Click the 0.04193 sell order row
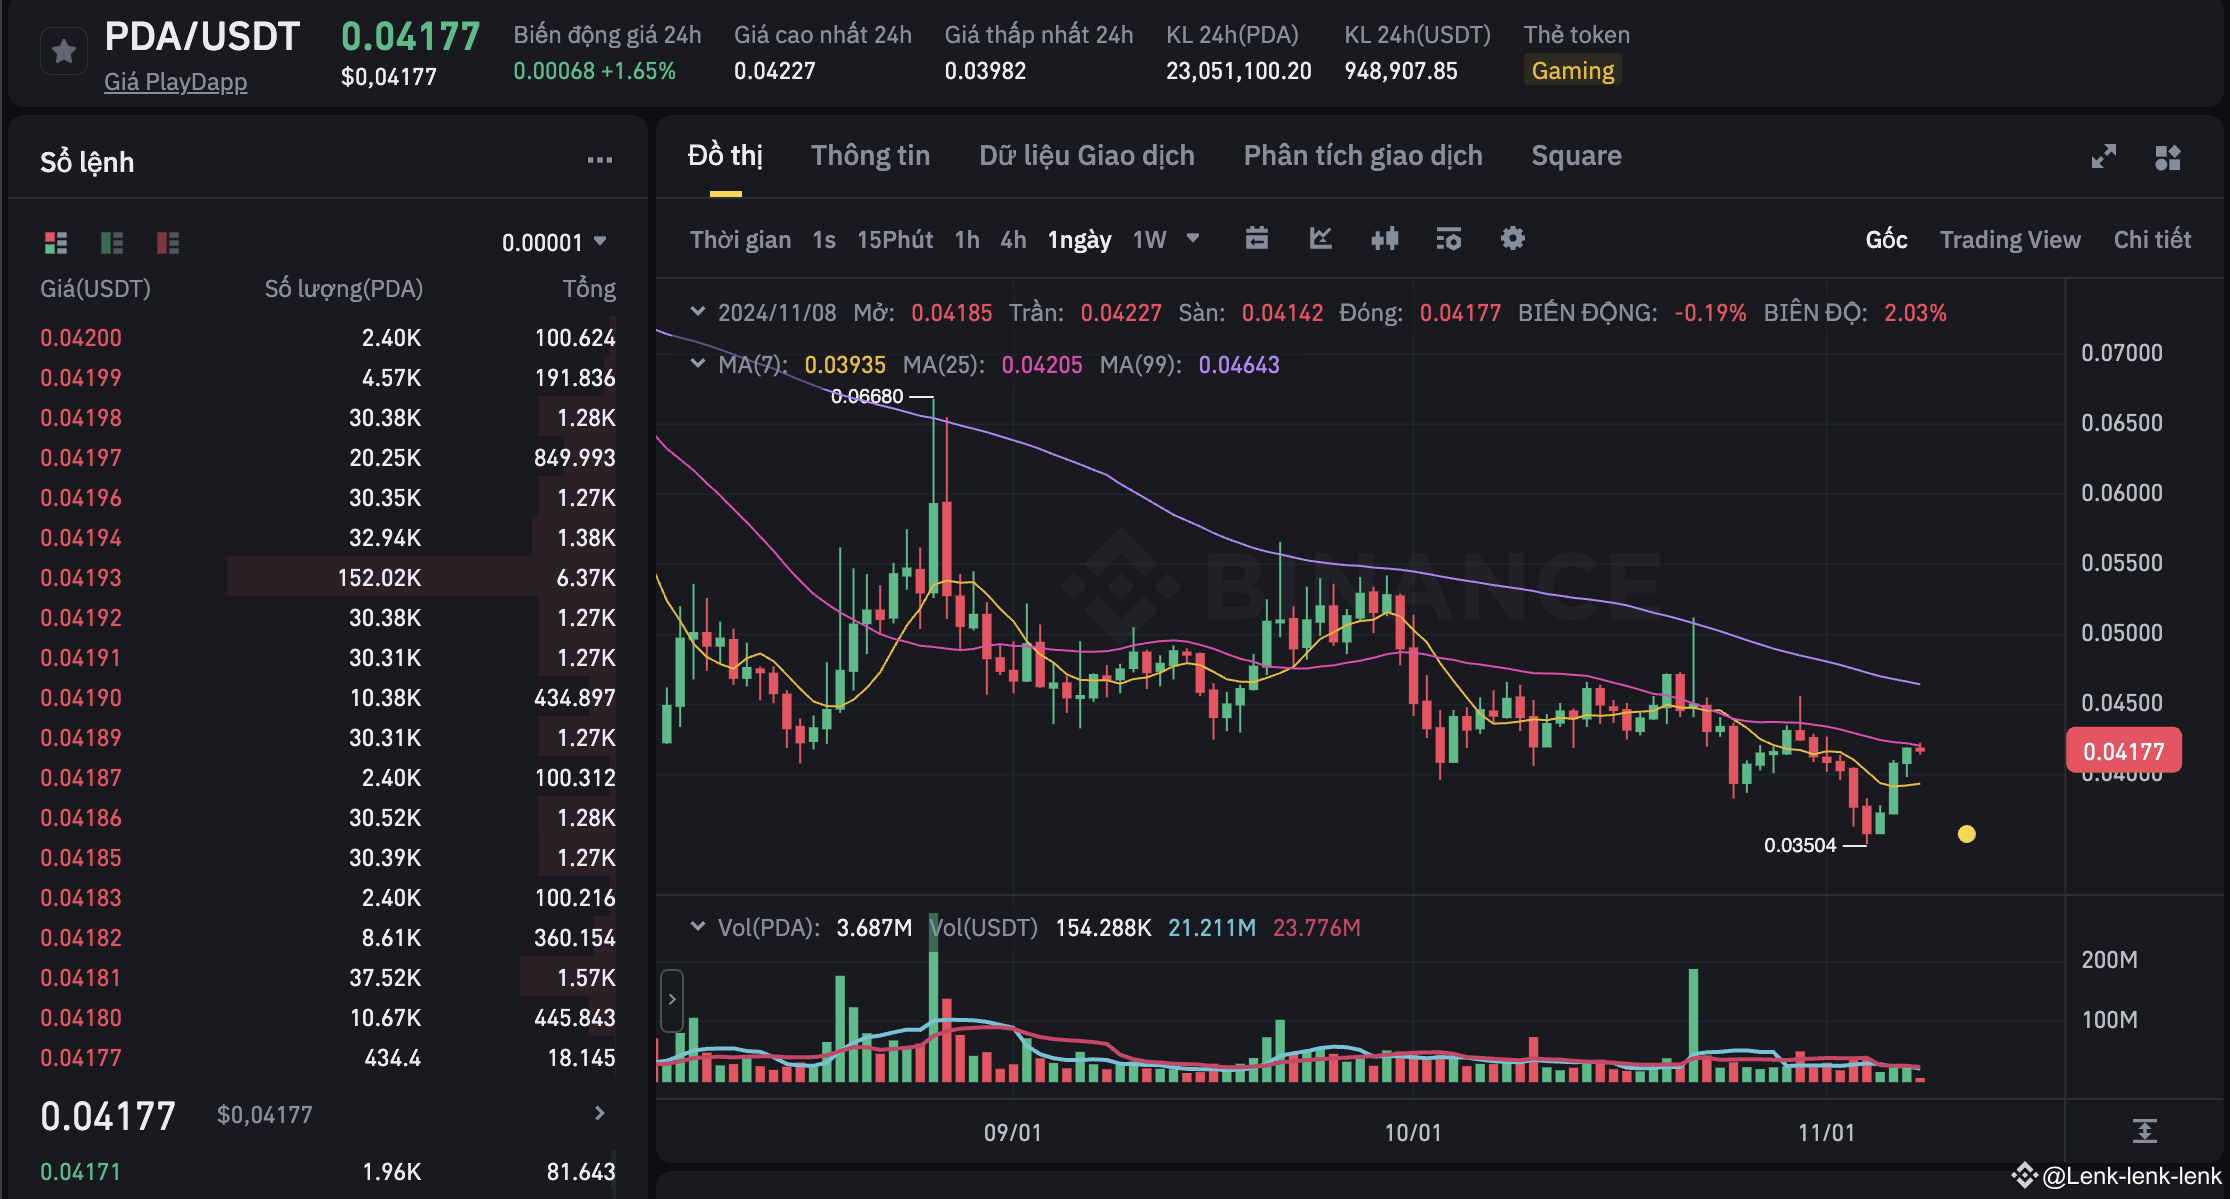Screen dimensions: 2230x1199 click(x=328, y=578)
